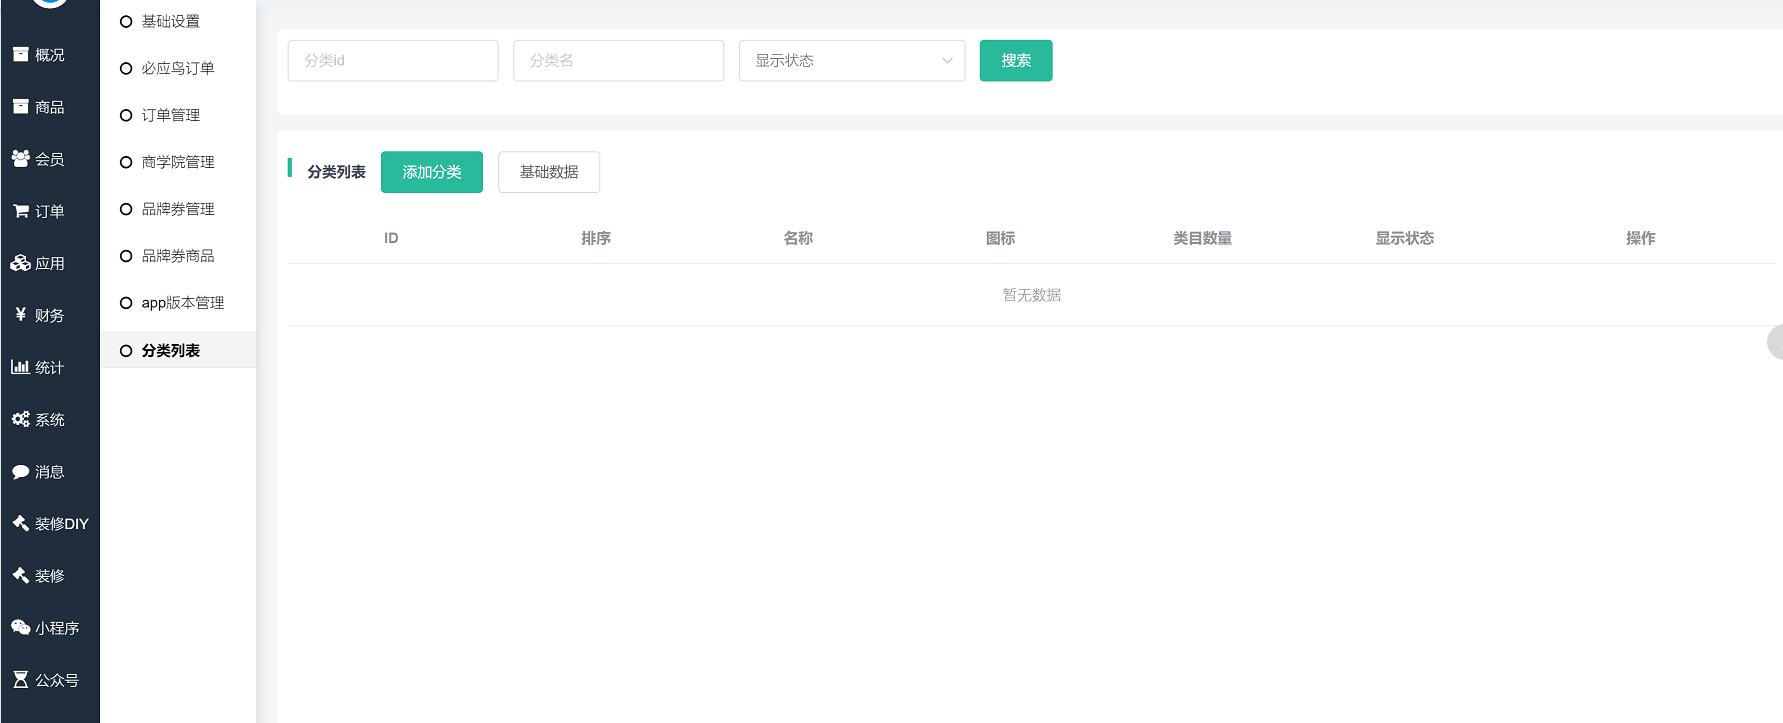Expand the 显示状态 dropdown
The height and width of the screenshot is (723, 1783).
pos(851,61)
